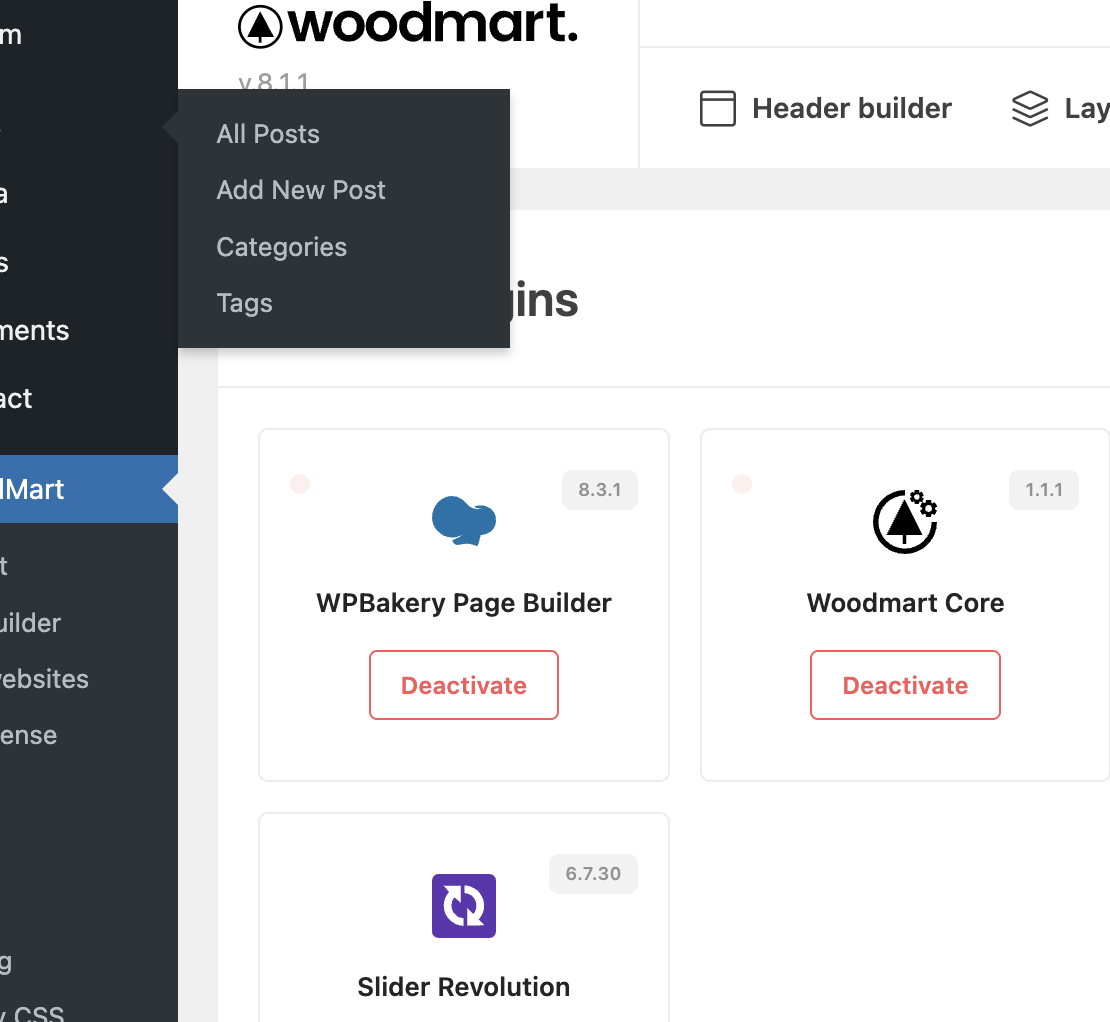The height and width of the screenshot is (1022, 1110).
Task: Click WPBakery Page Builder title
Action: point(464,603)
